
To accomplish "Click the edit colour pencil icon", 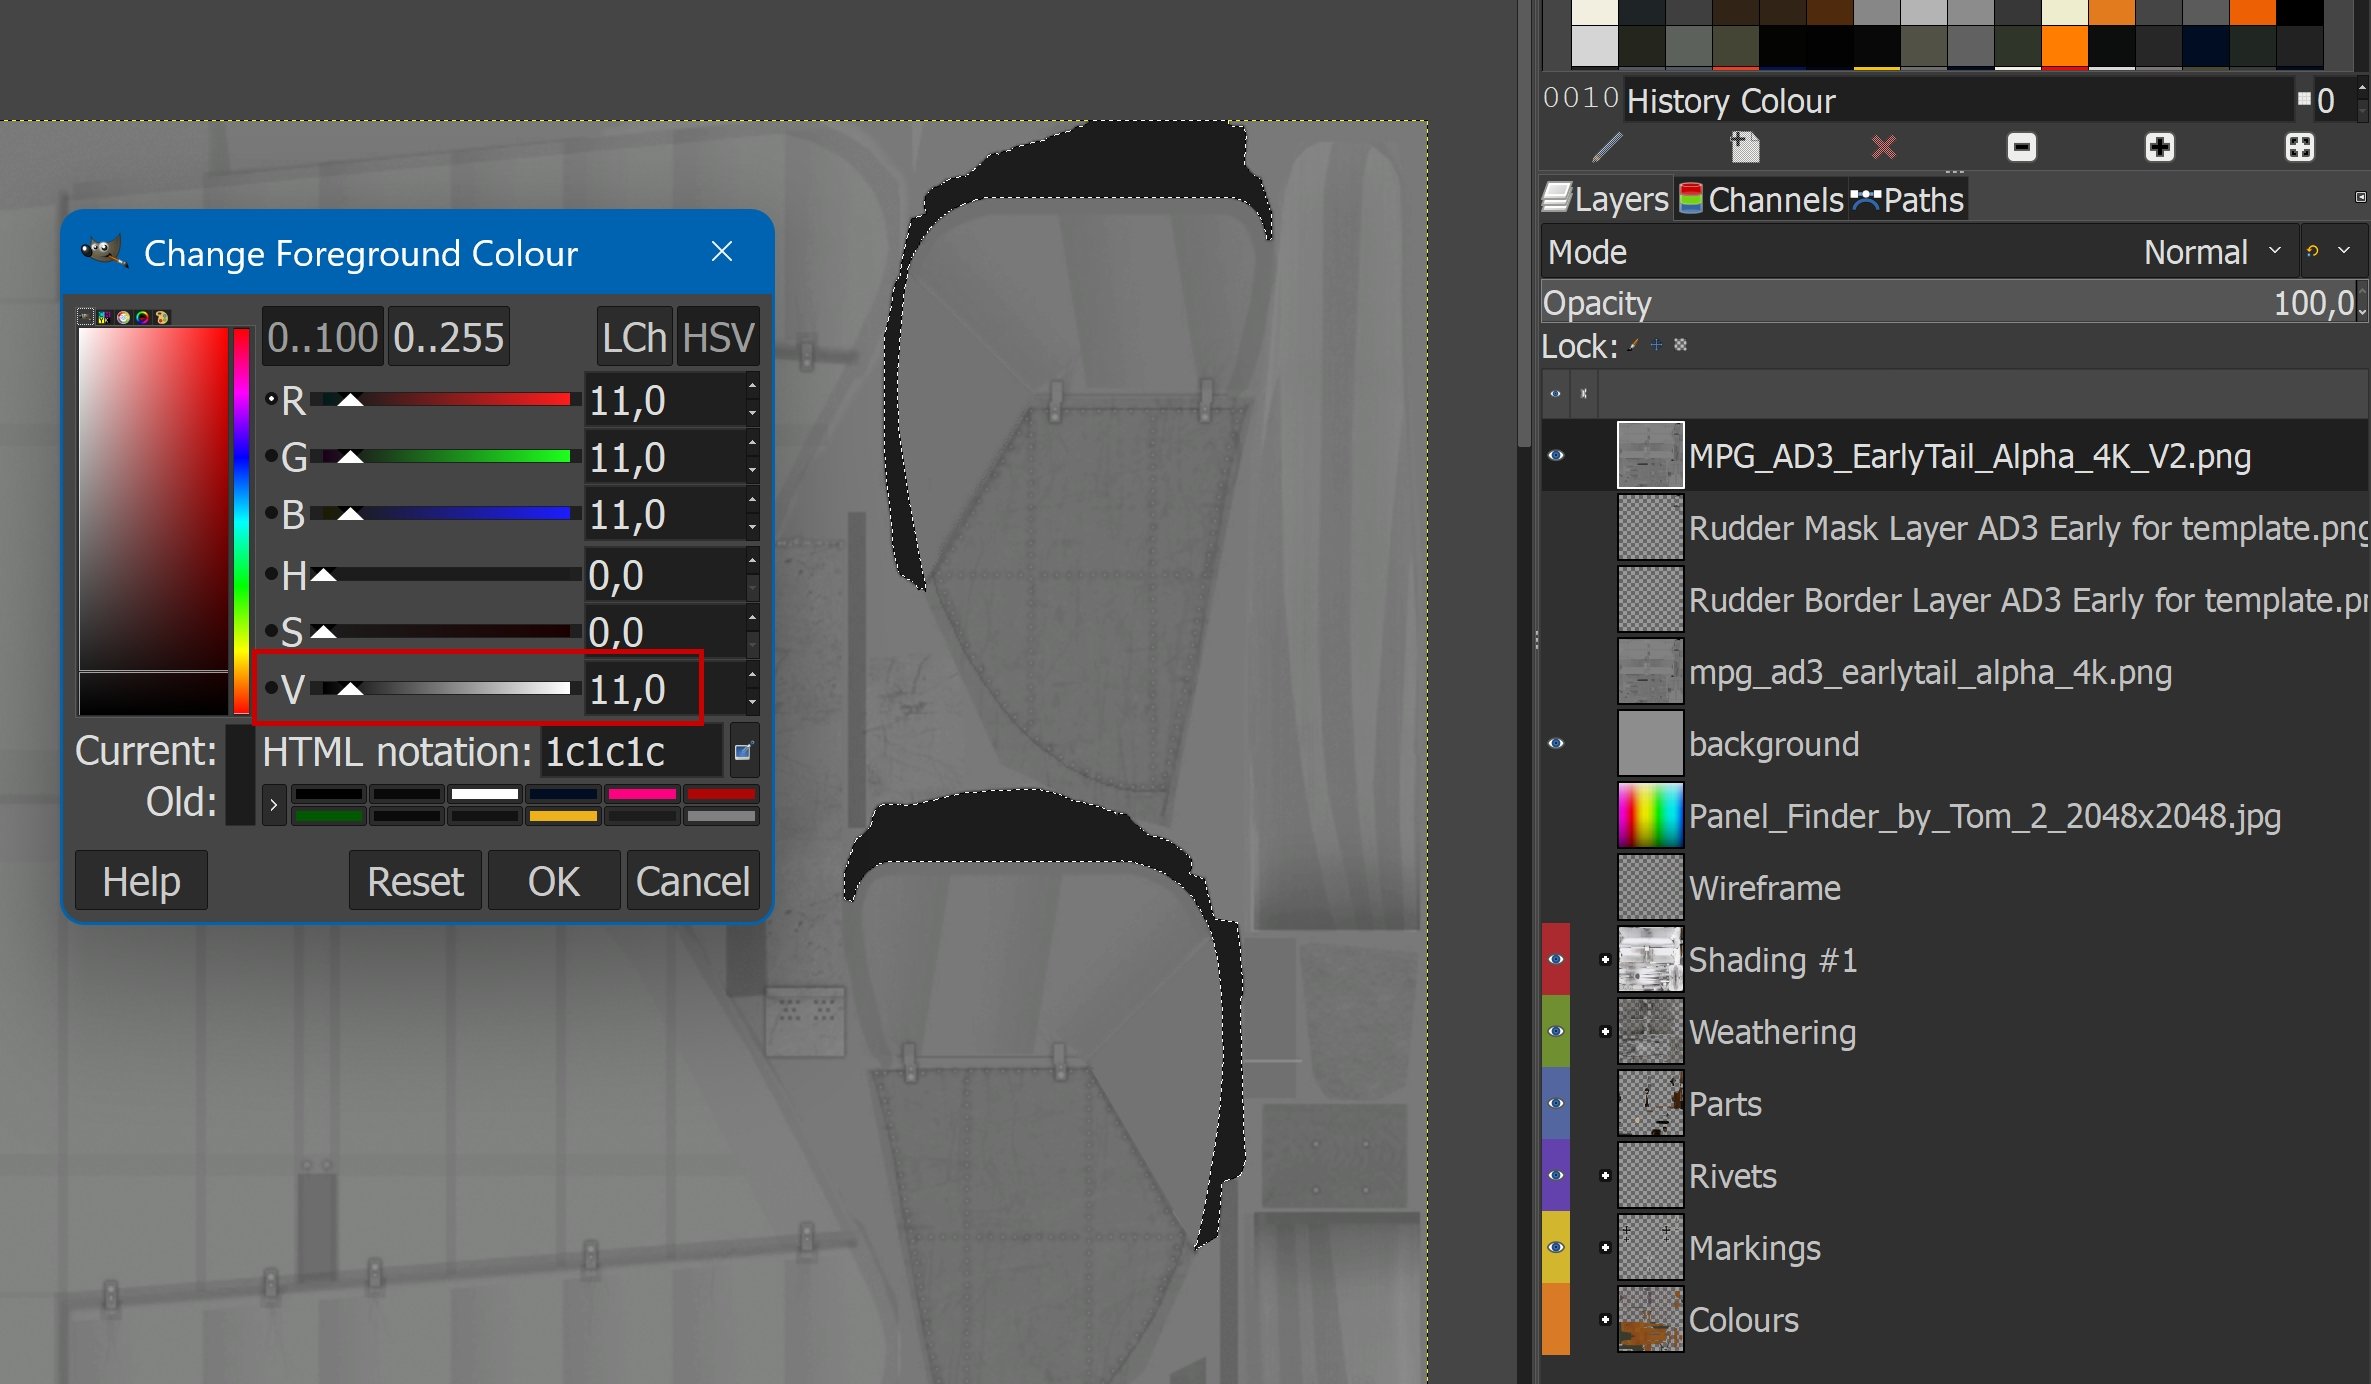I will click(1606, 148).
